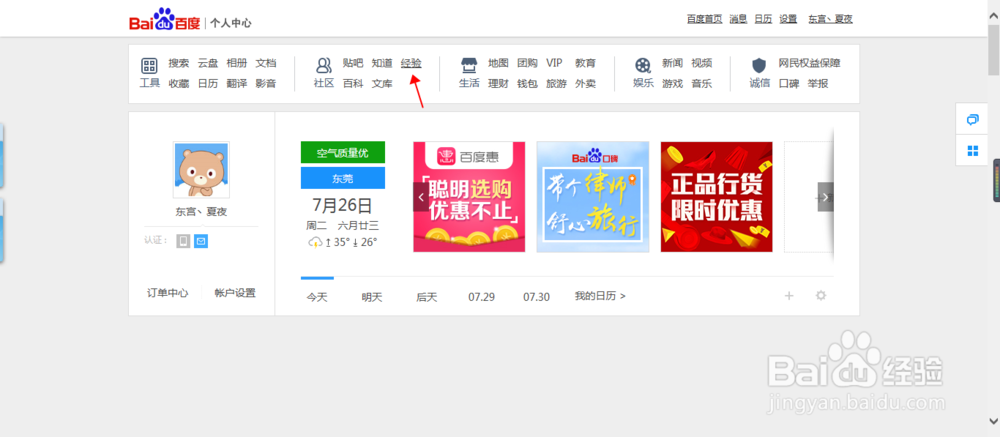Select the 后天 calendar tab
Viewport: 1000px width, 437px height.
(x=427, y=297)
